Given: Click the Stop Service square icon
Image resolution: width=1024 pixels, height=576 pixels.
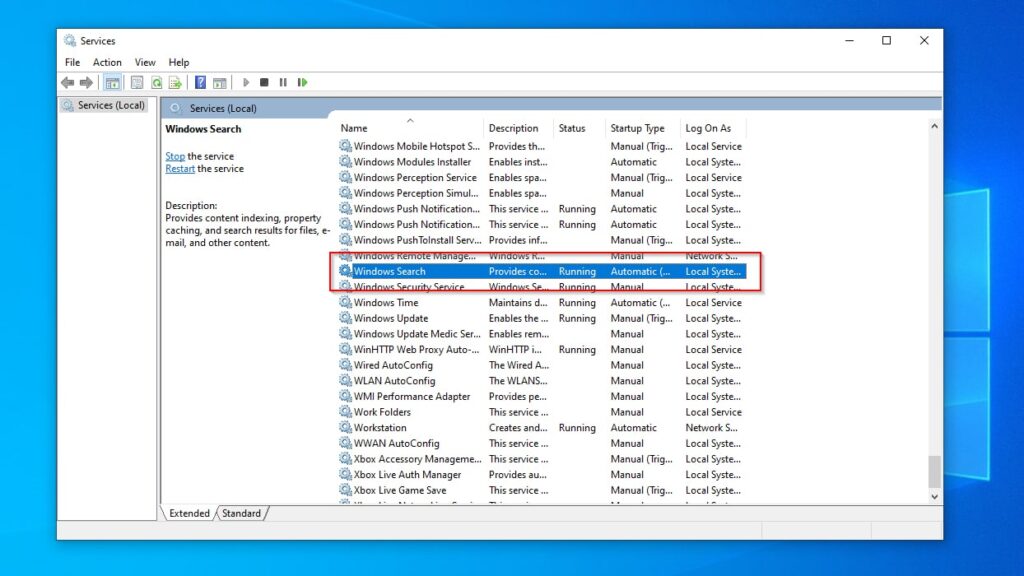Looking at the screenshot, I should [x=265, y=82].
